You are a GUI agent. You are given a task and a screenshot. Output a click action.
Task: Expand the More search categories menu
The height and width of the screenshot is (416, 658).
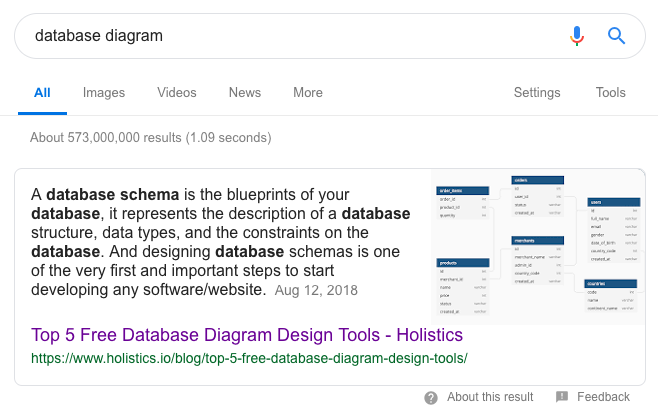tap(308, 93)
